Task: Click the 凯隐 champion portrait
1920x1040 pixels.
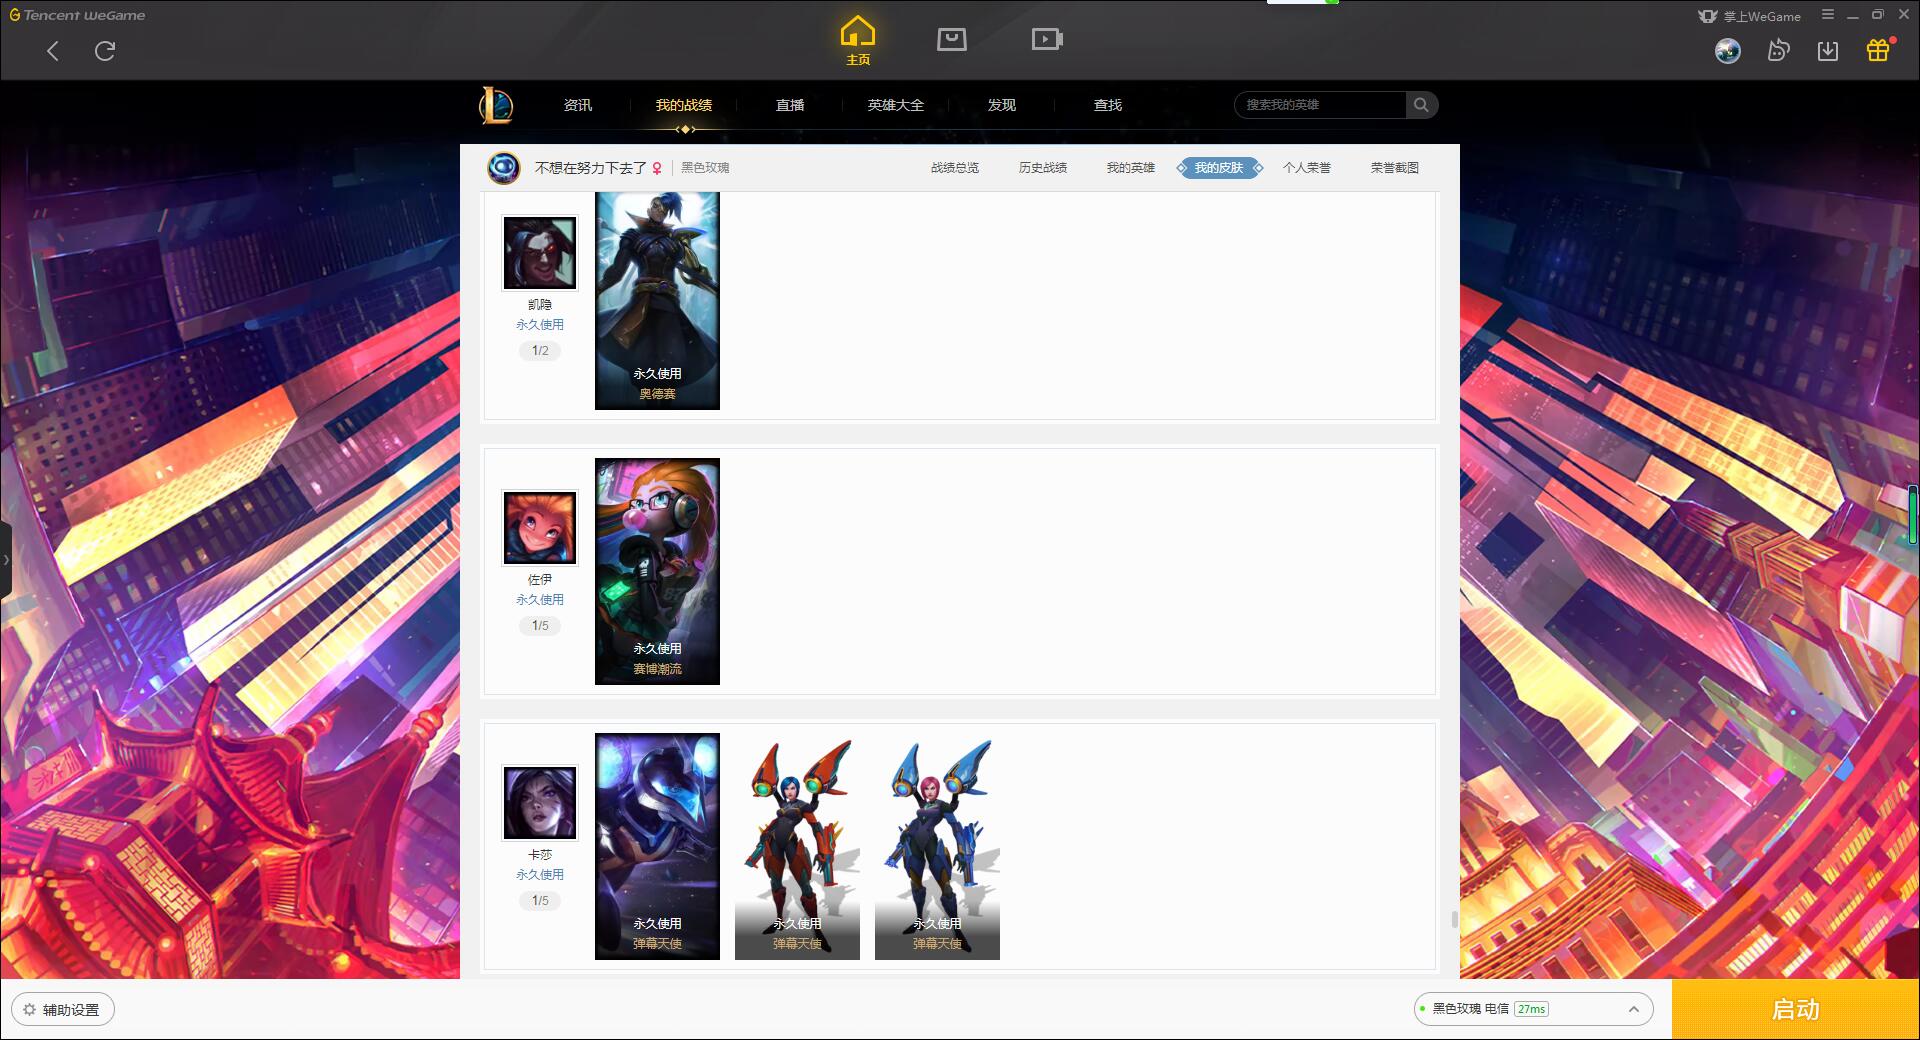Action: [x=540, y=253]
